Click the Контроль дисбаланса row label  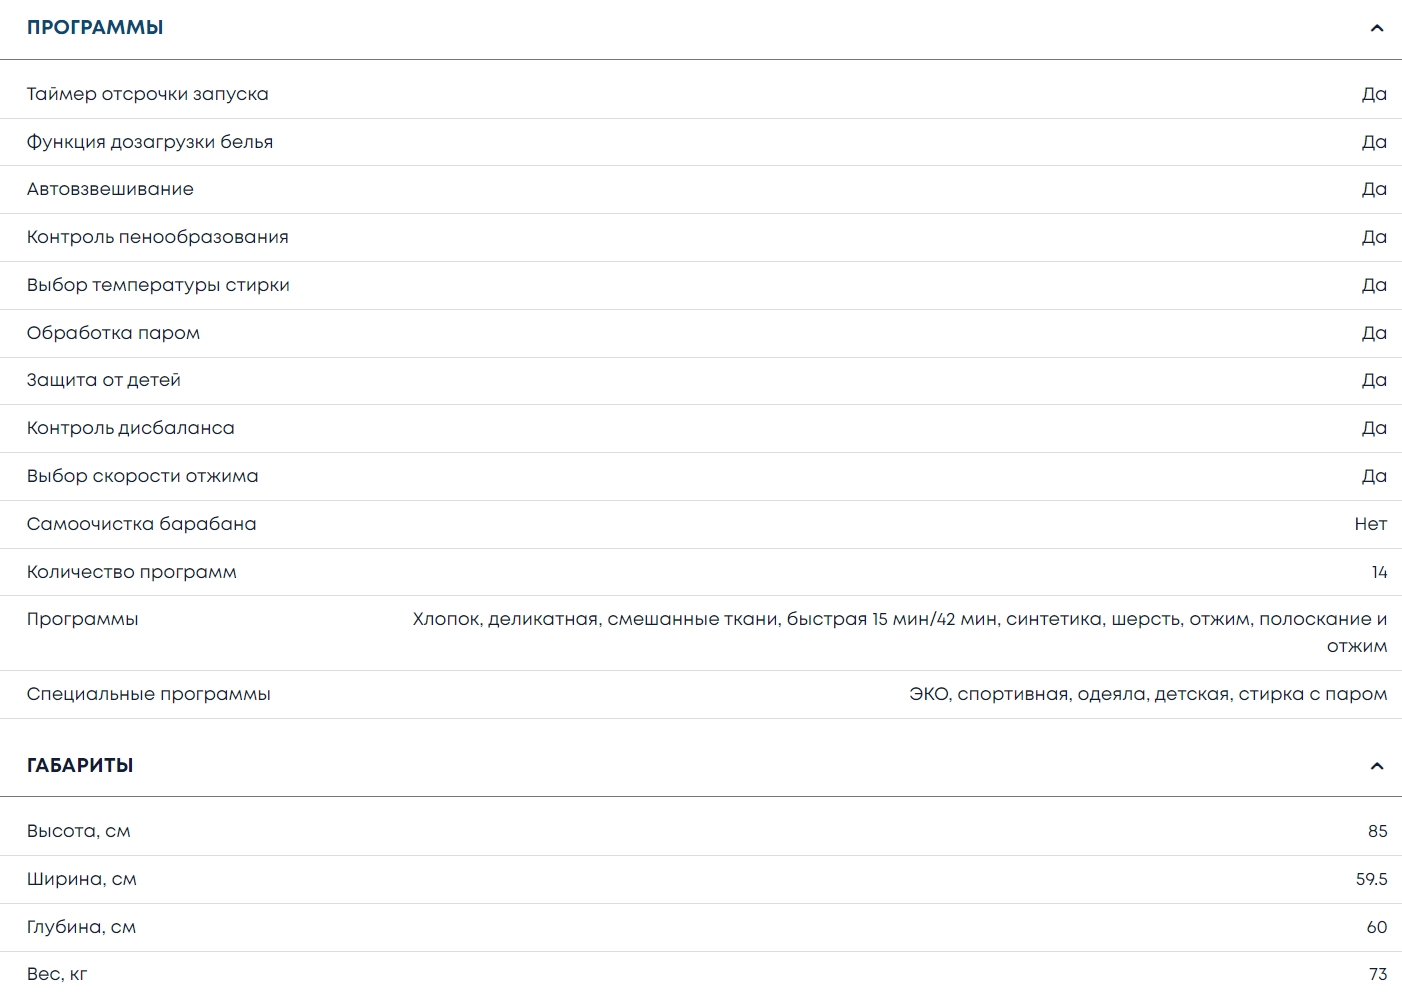[x=130, y=428]
